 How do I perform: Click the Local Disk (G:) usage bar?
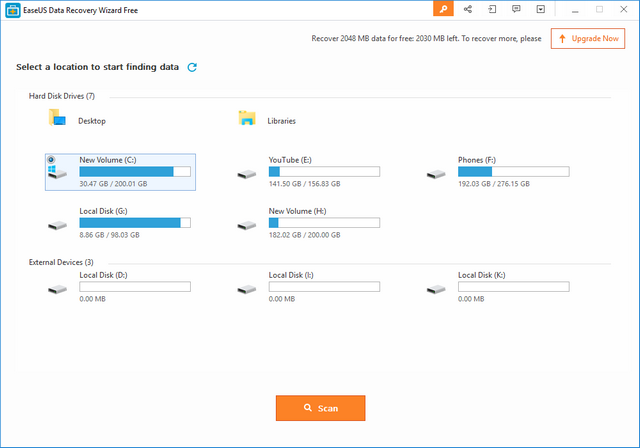pos(135,222)
